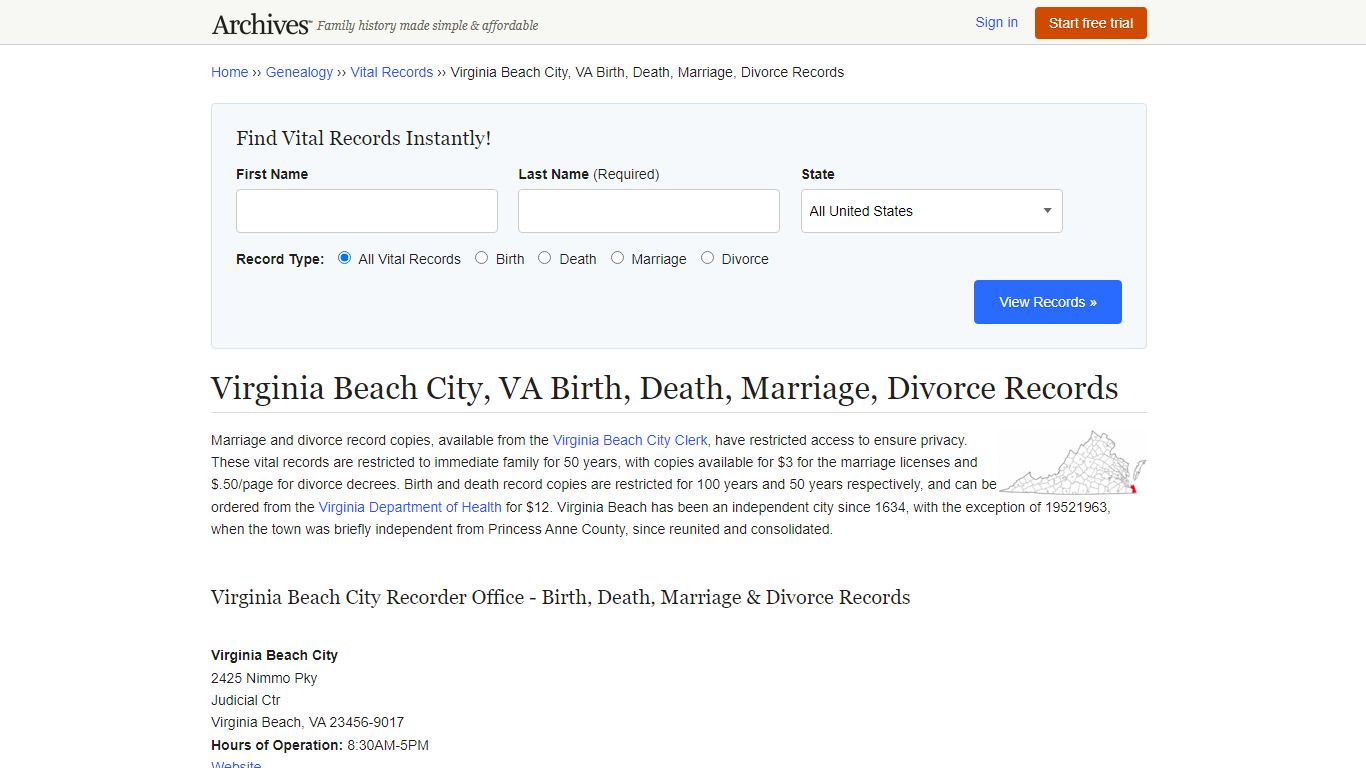Open the Genealogy breadcrumb link
This screenshot has height=768, width=1366.
tap(299, 72)
